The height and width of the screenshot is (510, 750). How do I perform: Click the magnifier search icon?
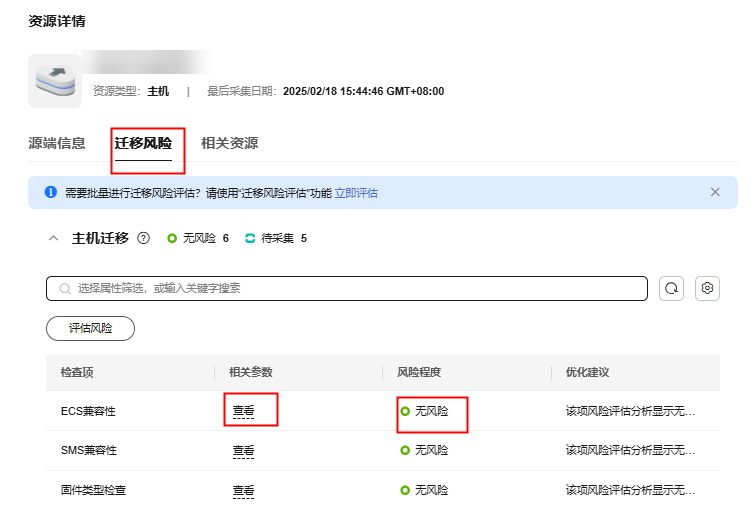[65, 288]
